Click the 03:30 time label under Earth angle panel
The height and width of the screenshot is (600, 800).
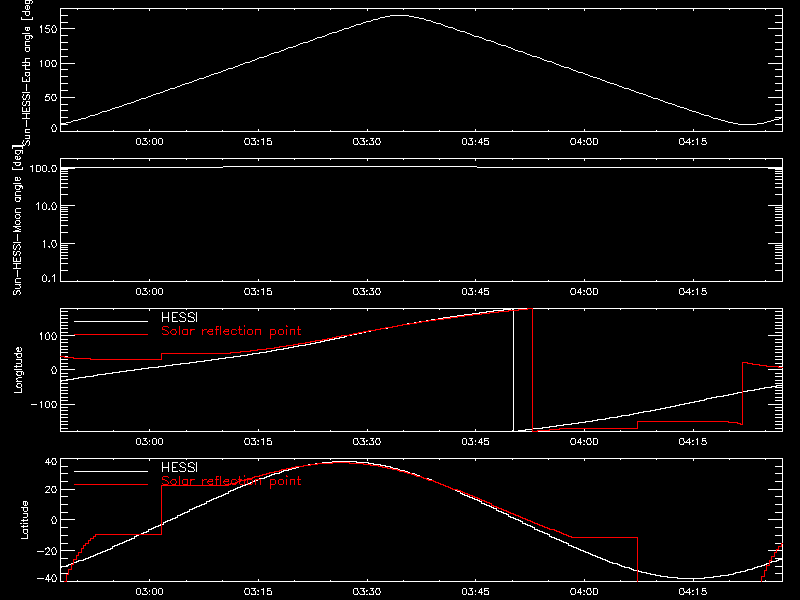pos(366,141)
